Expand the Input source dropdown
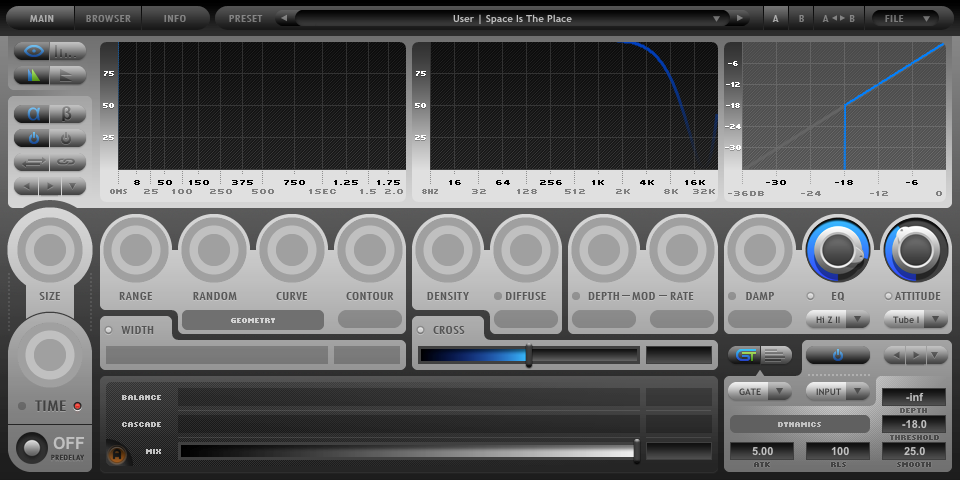 [836, 391]
